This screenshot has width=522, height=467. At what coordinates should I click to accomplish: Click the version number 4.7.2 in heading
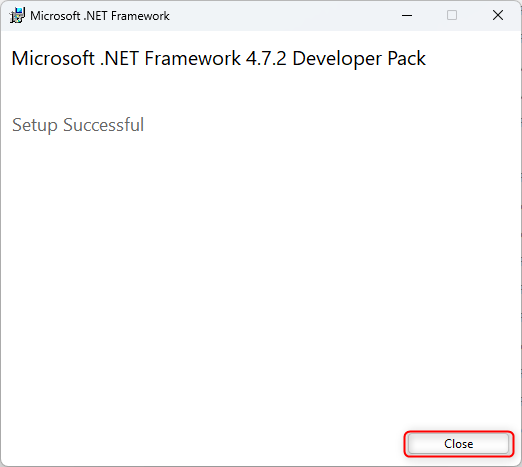266,59
